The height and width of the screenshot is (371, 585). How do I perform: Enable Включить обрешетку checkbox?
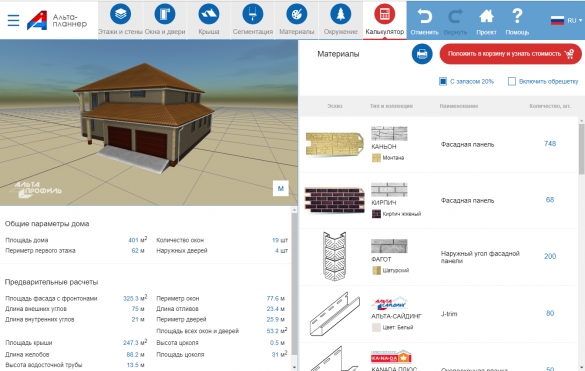point(512,81)
